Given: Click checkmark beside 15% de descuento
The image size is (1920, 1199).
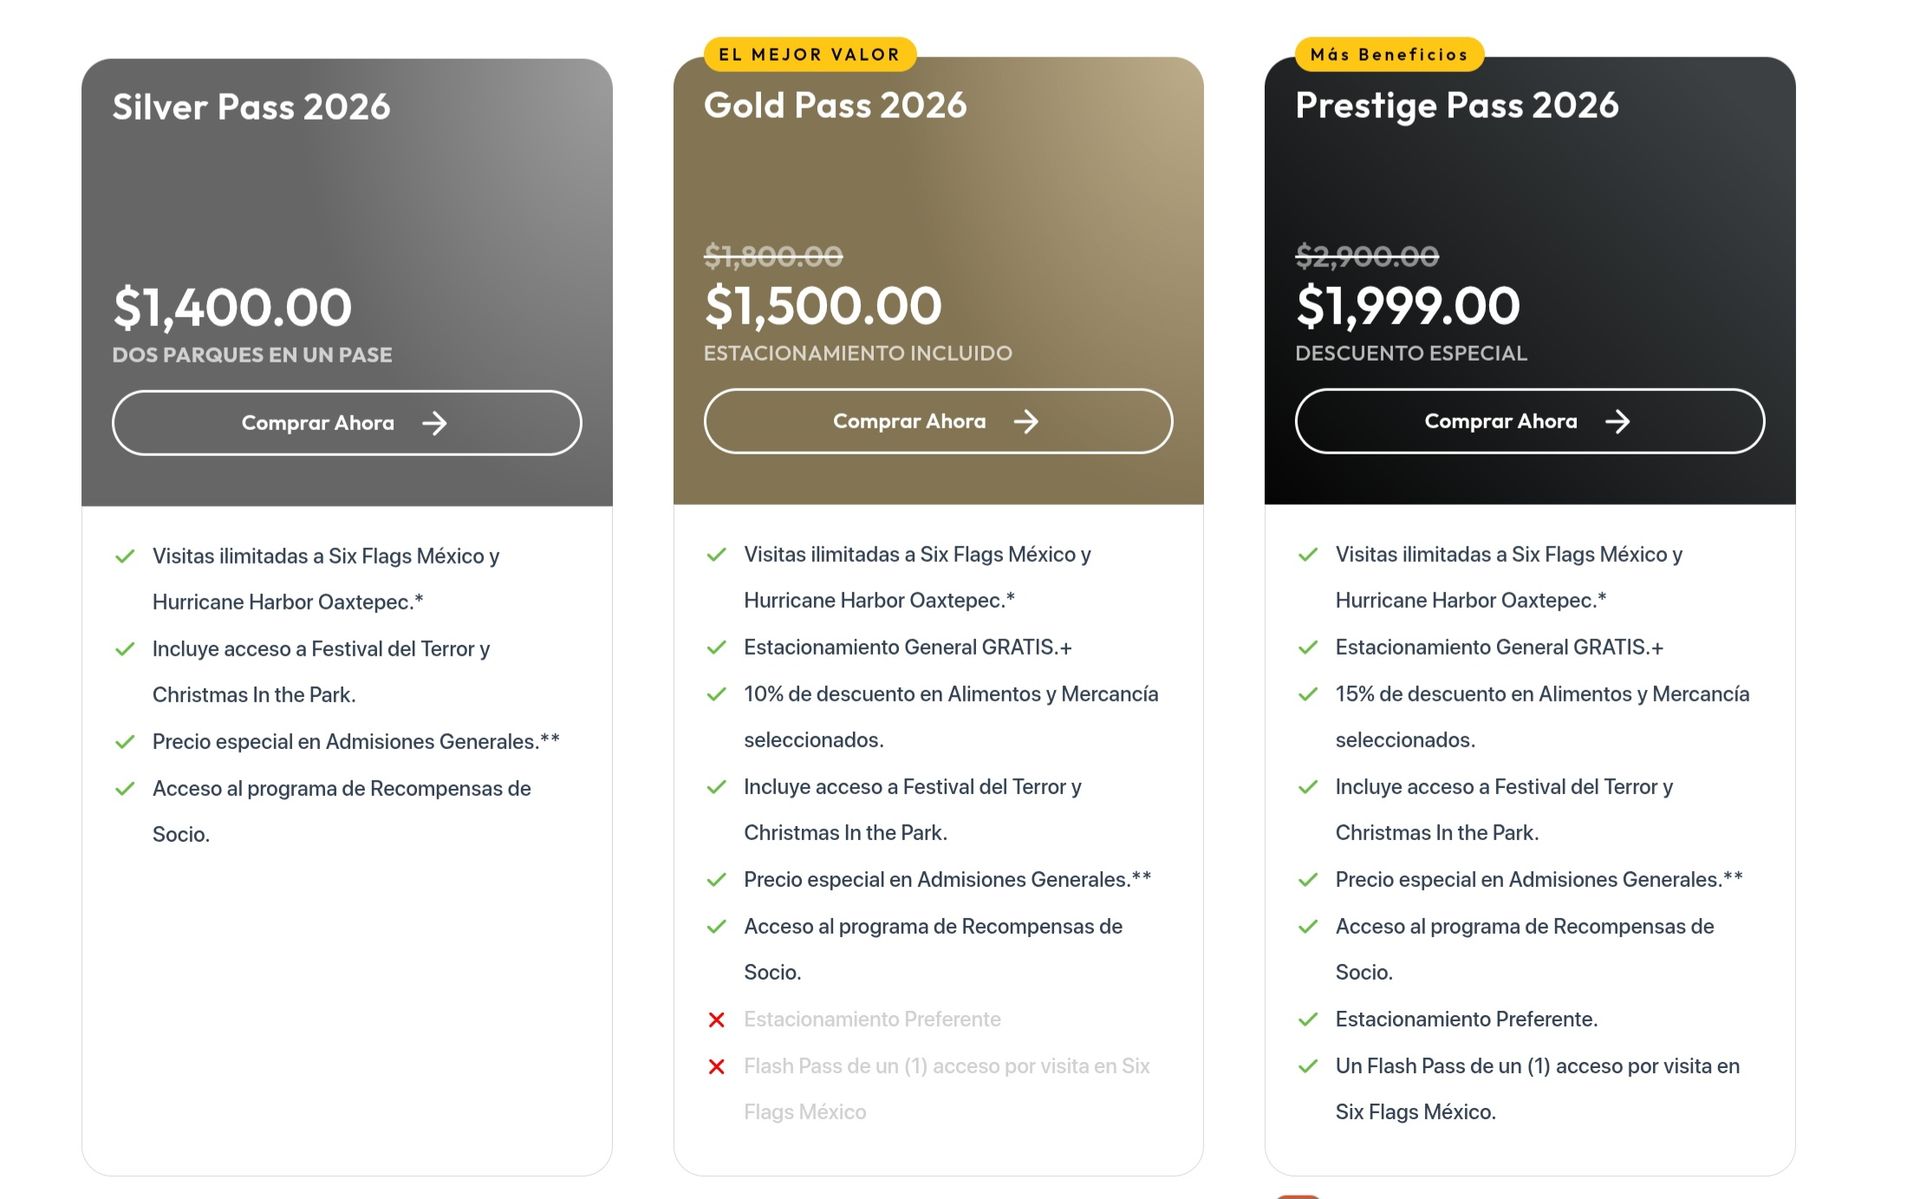Looking at the screenshot, I should point(1307,694).
